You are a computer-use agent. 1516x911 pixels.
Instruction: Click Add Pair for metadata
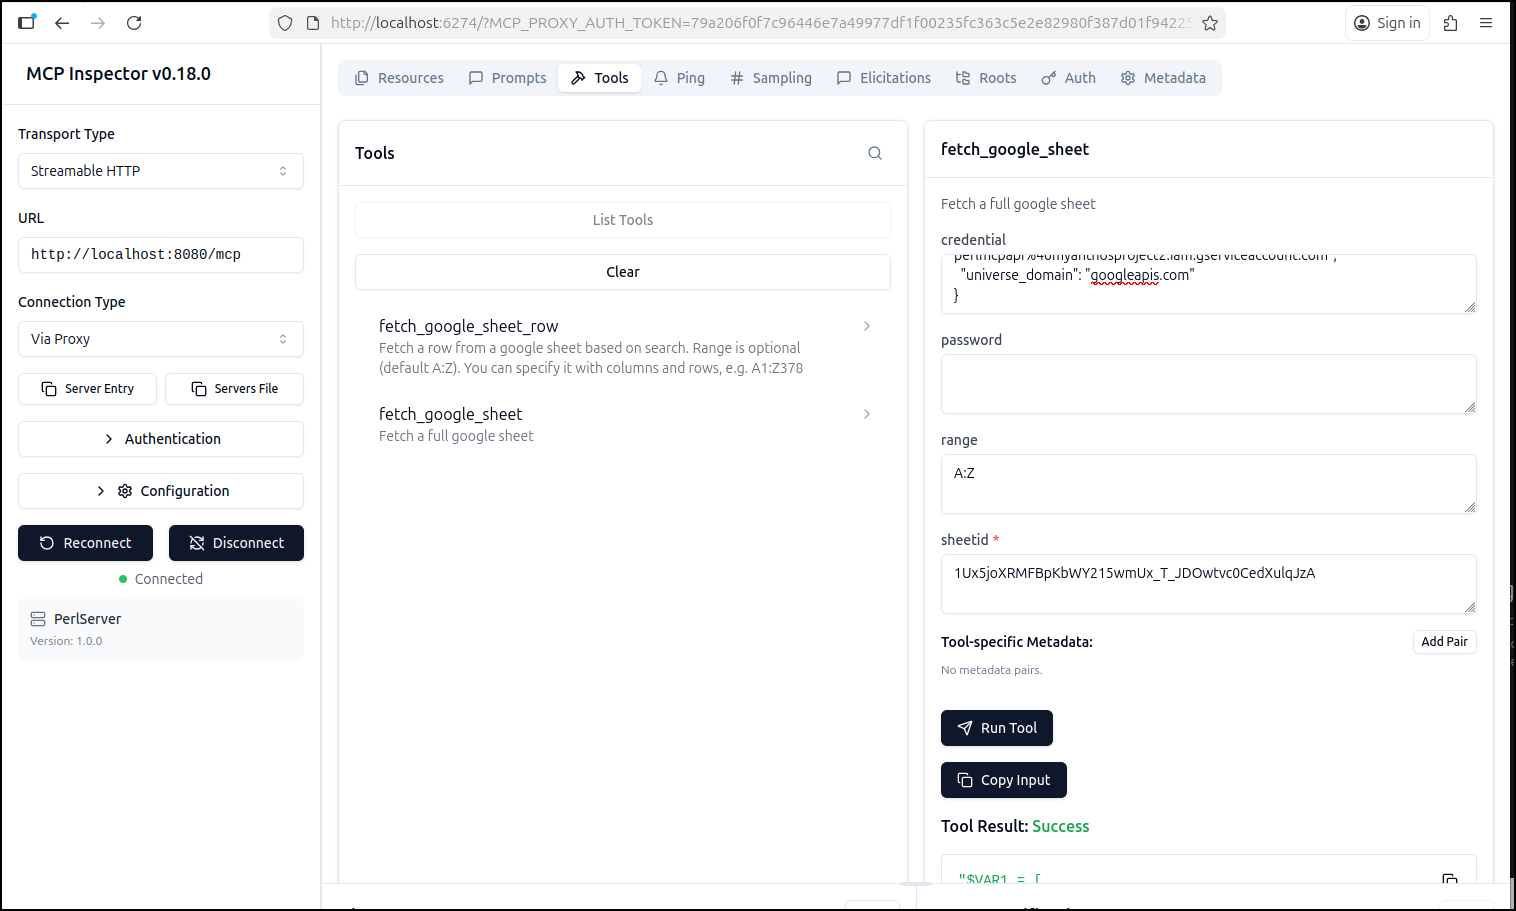point(1444,642)
